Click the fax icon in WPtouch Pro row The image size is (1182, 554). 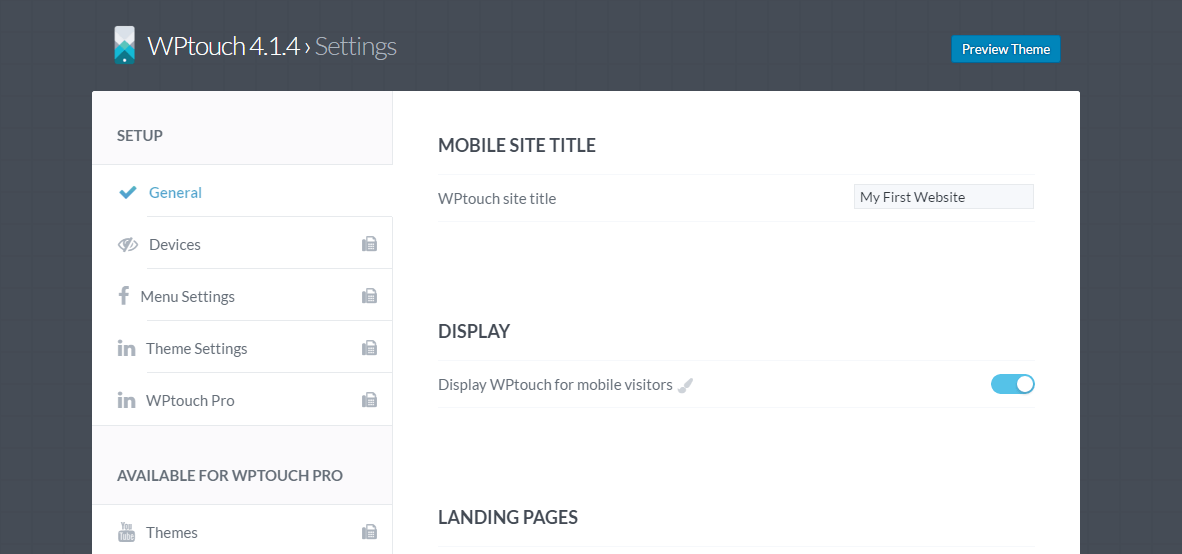click(x=369, y=399)
